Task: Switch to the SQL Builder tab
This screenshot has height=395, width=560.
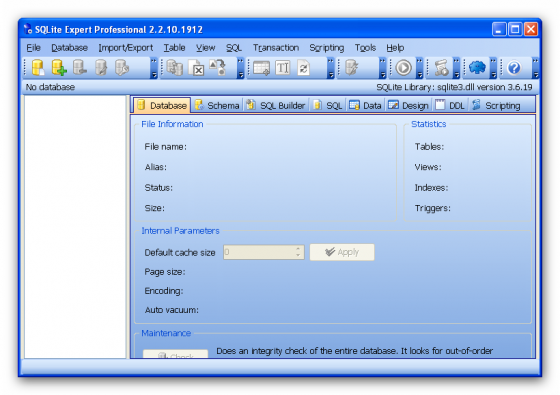Action: click(276, 105)
